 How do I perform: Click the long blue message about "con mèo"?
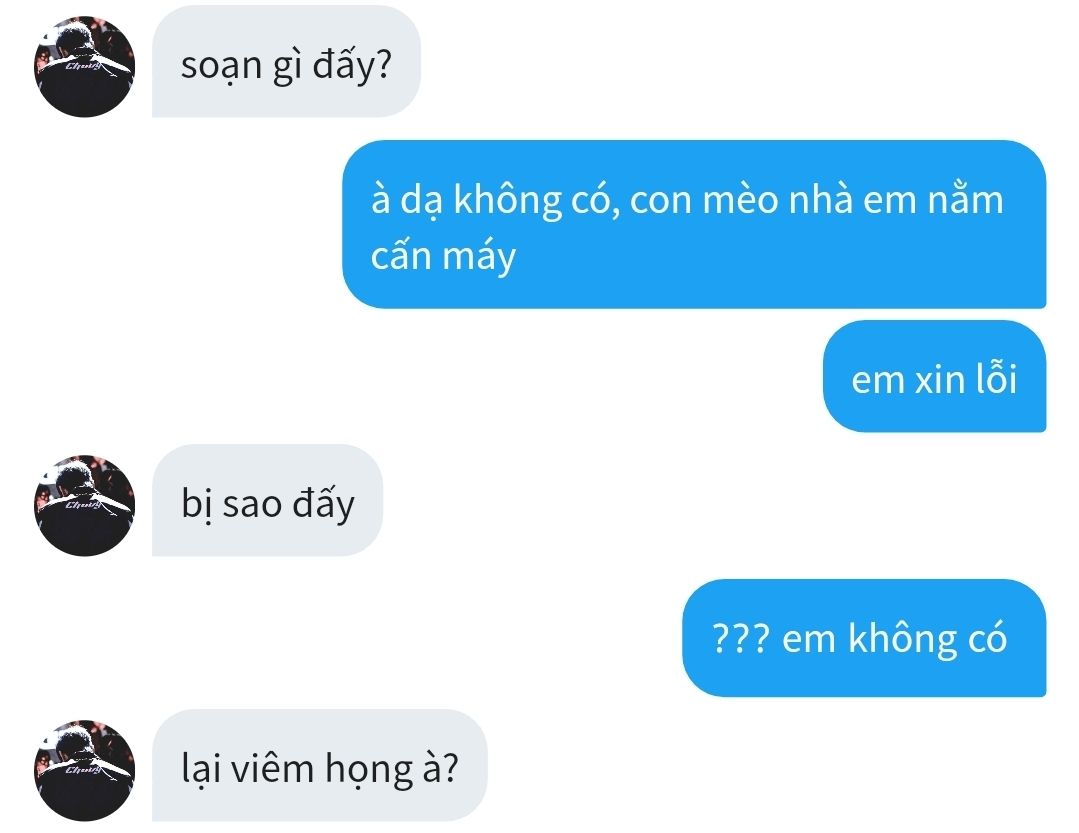[x=694, y=224]
